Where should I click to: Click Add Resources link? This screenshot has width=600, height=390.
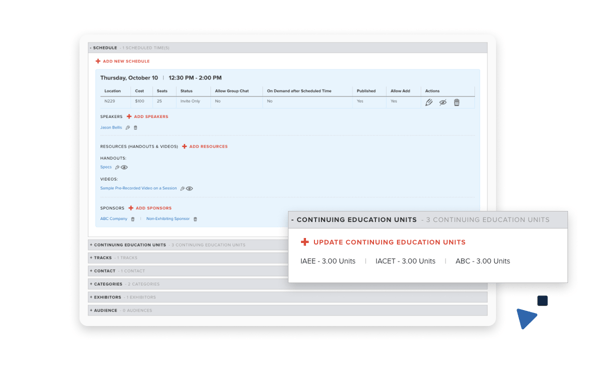coord(208,146)
